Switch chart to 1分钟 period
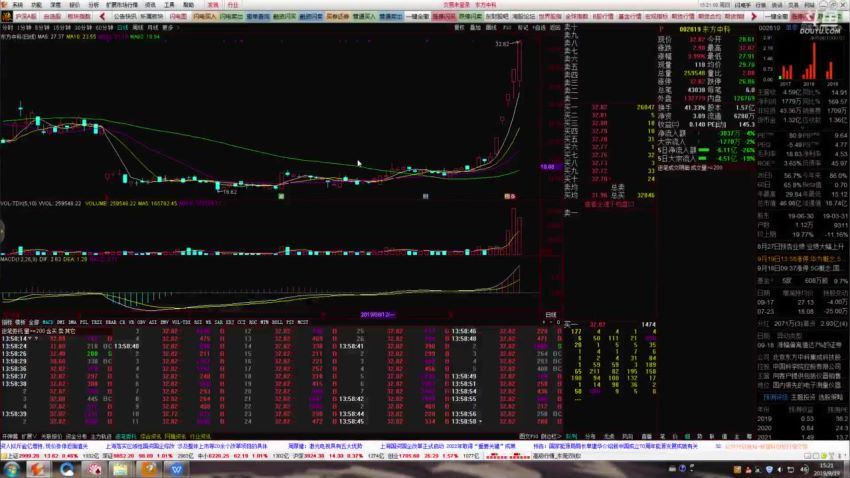The height and width of the screenshot is (478, 850). tap(24, 27)
